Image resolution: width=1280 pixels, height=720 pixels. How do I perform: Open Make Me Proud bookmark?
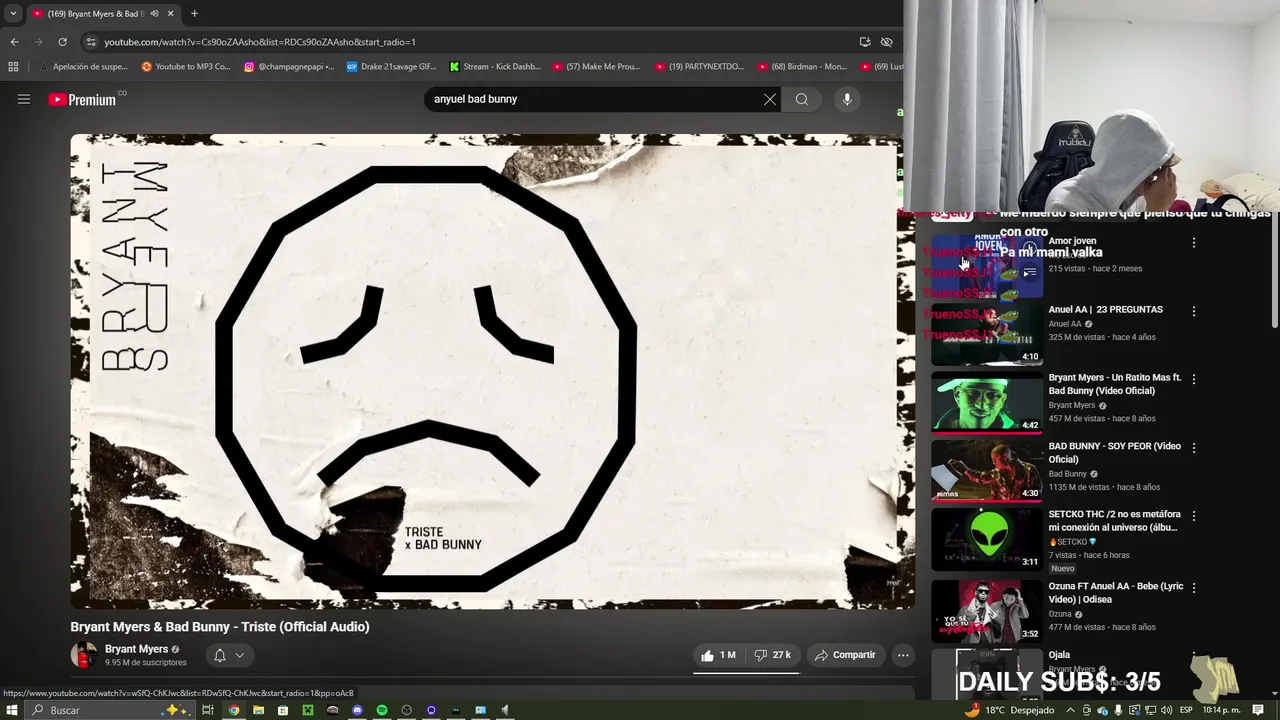[x=598, y=67]
